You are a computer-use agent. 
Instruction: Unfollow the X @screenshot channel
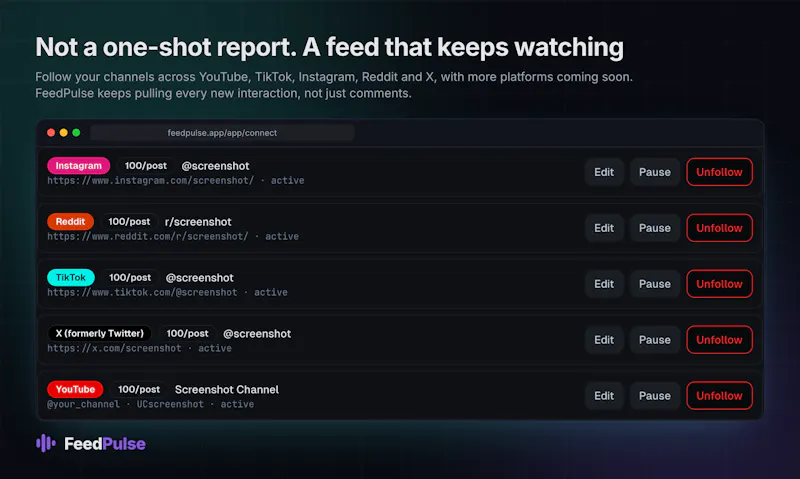point(719,340)
